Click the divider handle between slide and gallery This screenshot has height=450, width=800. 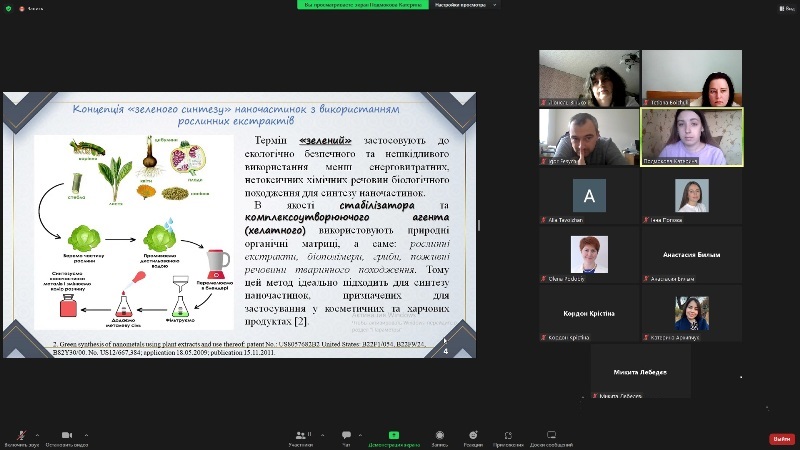tap(479, 225)
